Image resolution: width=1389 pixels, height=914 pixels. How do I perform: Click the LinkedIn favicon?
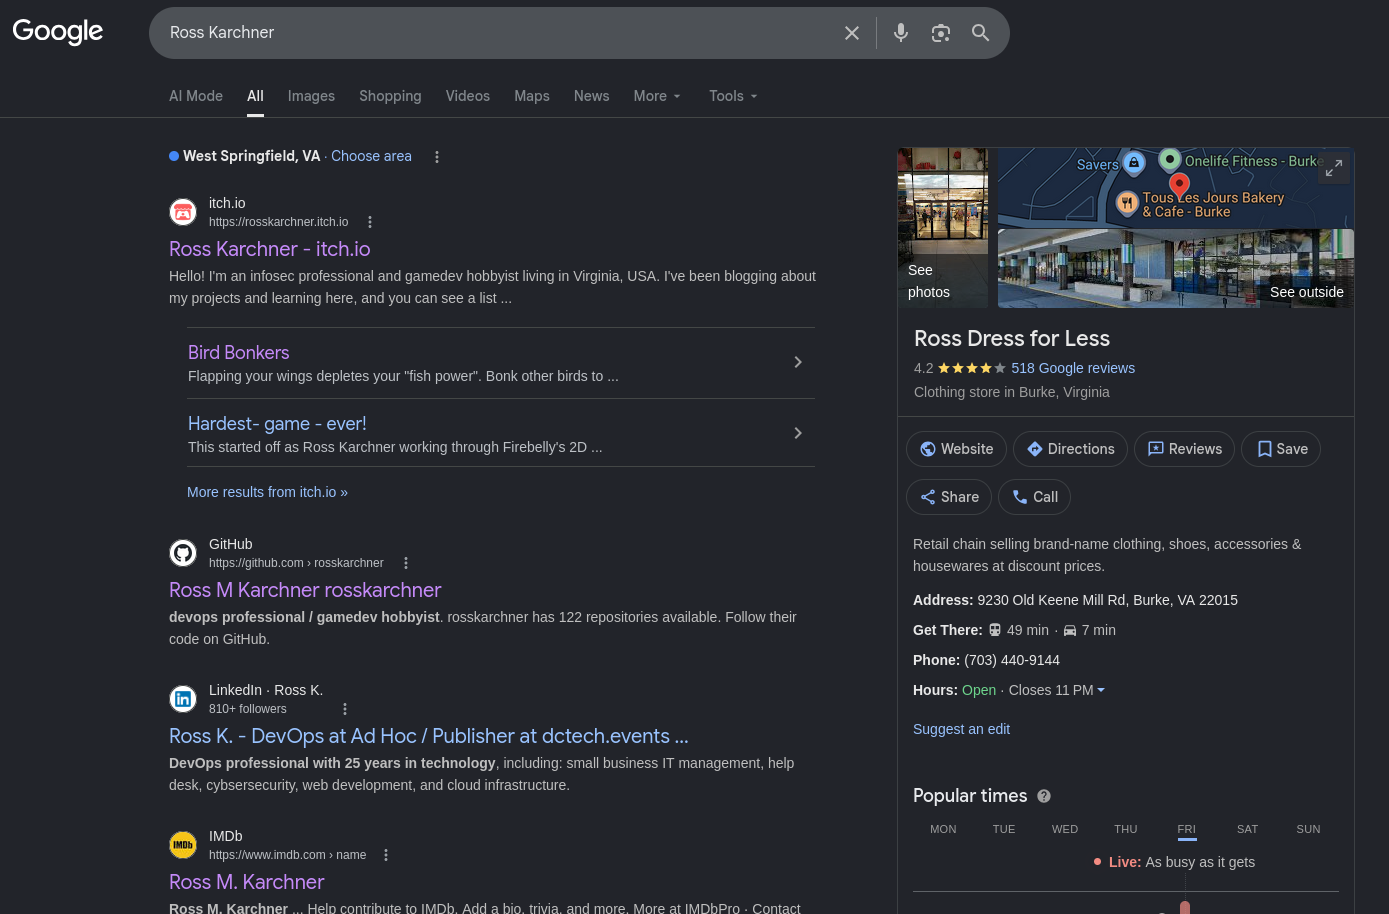click(183, 699)
